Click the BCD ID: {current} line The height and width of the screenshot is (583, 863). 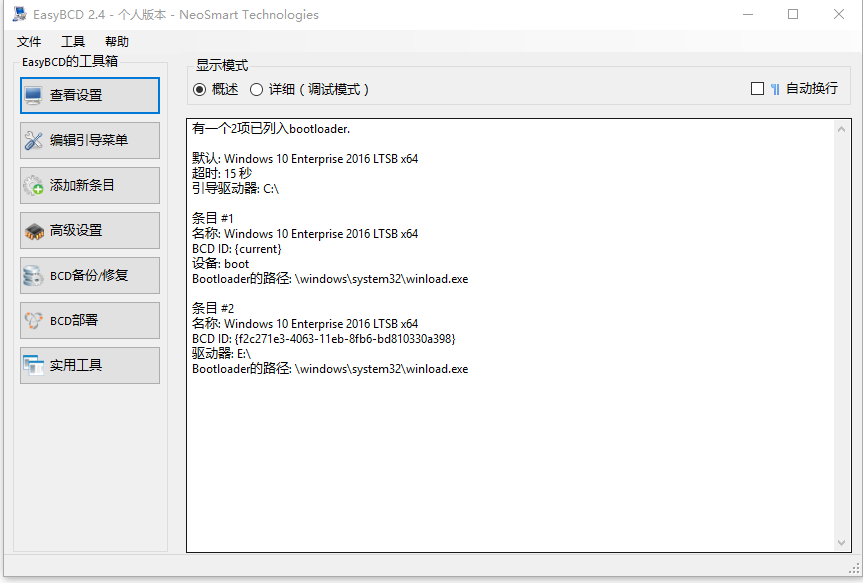(x=237, y=249)
